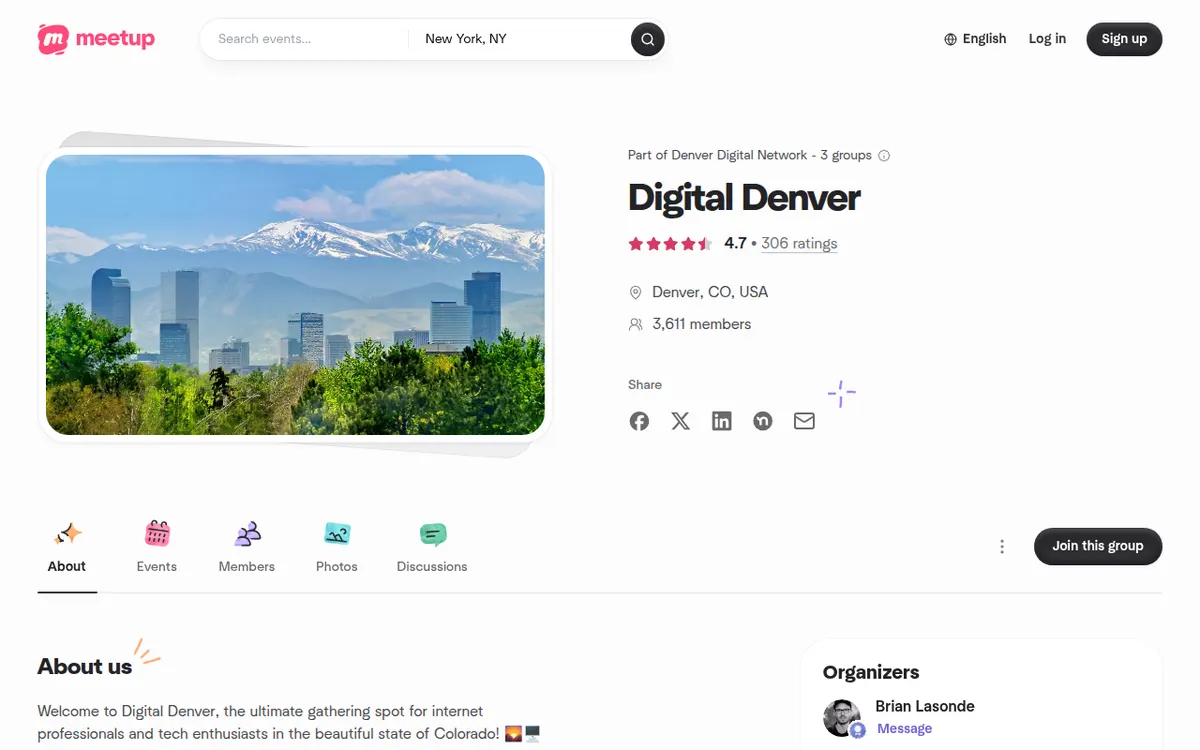
Task: Share to X icon
Action: [680, 421]
